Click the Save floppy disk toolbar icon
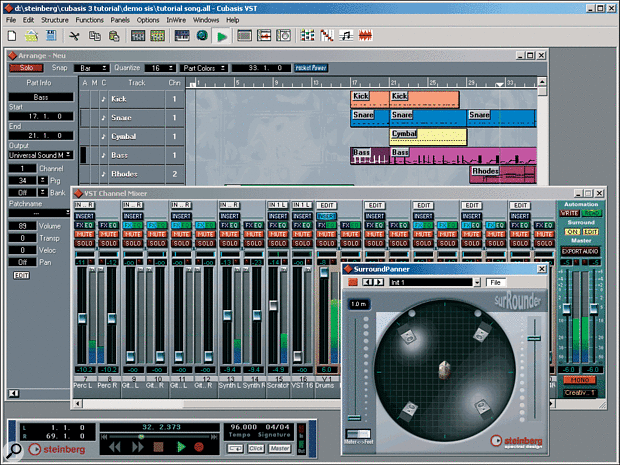Image resolution: width=620 pixels, height=465 pixels. pos(51,36)
